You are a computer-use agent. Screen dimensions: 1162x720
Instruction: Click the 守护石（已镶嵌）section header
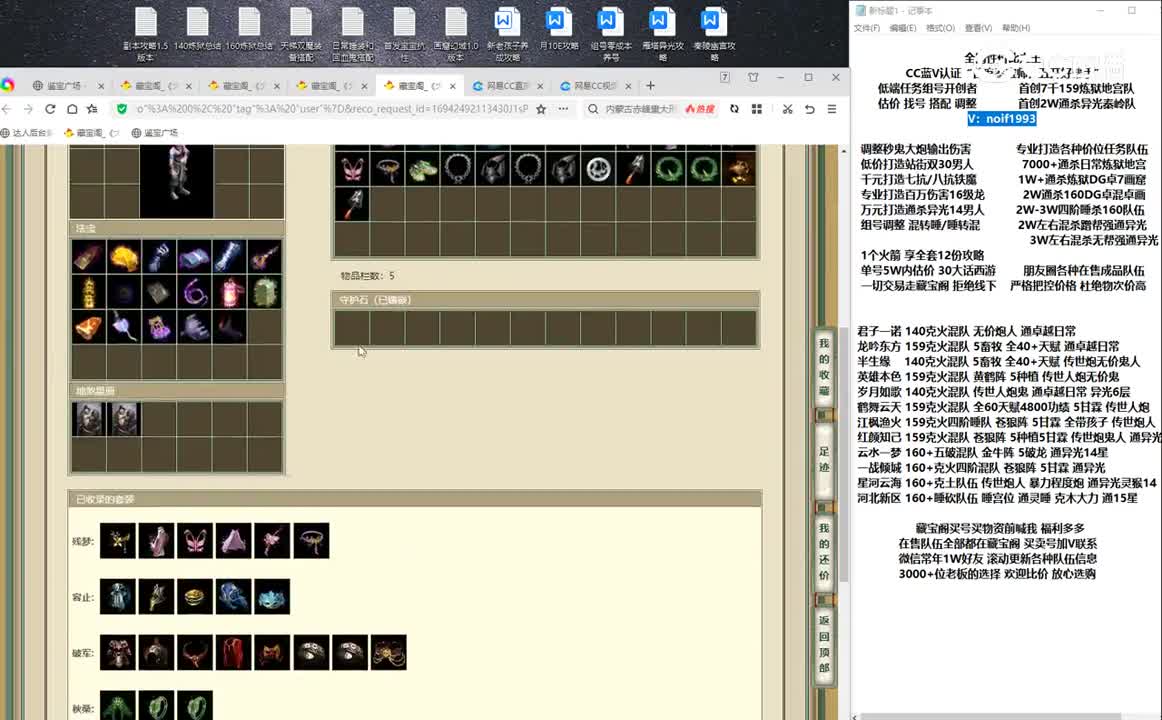click(545, 300)
